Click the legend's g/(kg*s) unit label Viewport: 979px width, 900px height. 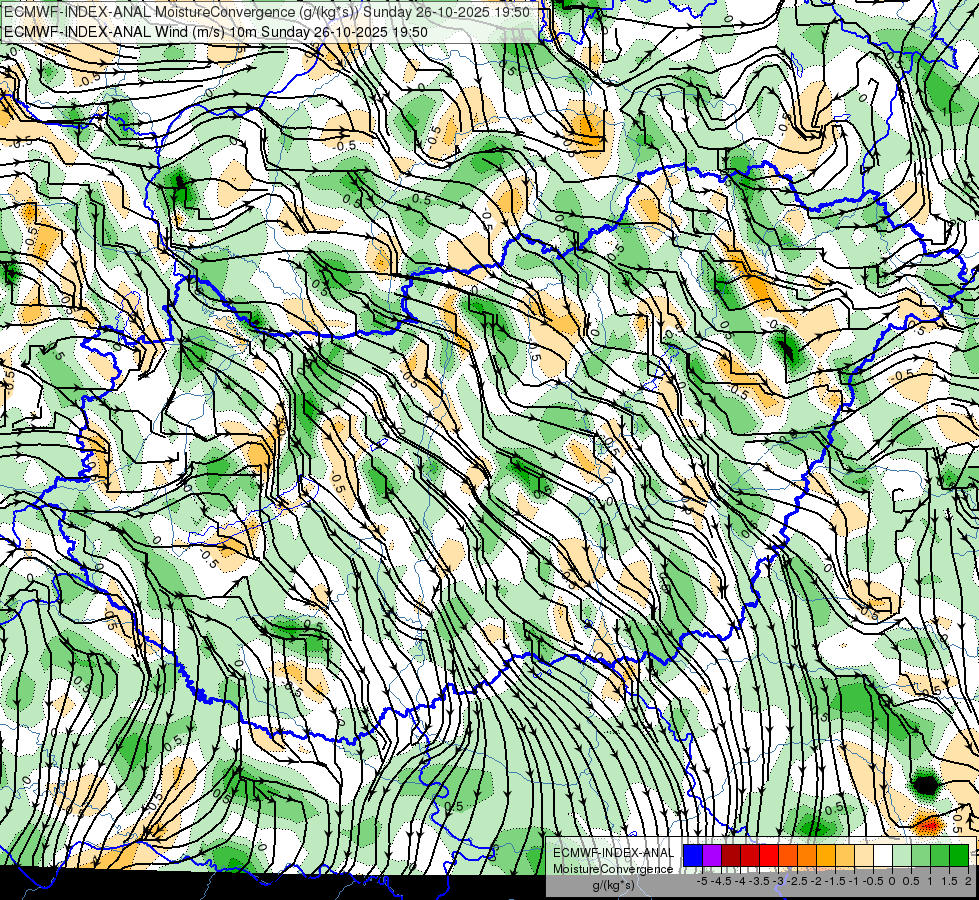pos(614,885)
